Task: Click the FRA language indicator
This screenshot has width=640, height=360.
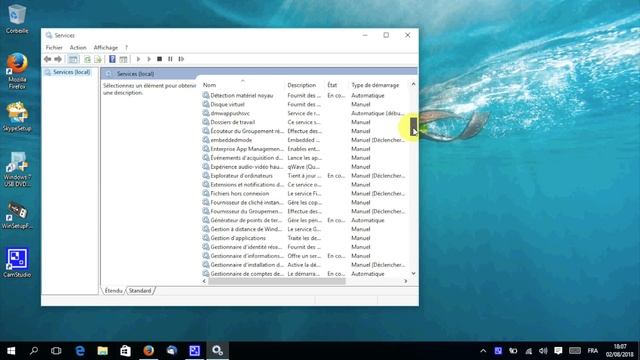Action: pyautogui.click(x=593, y=351)
